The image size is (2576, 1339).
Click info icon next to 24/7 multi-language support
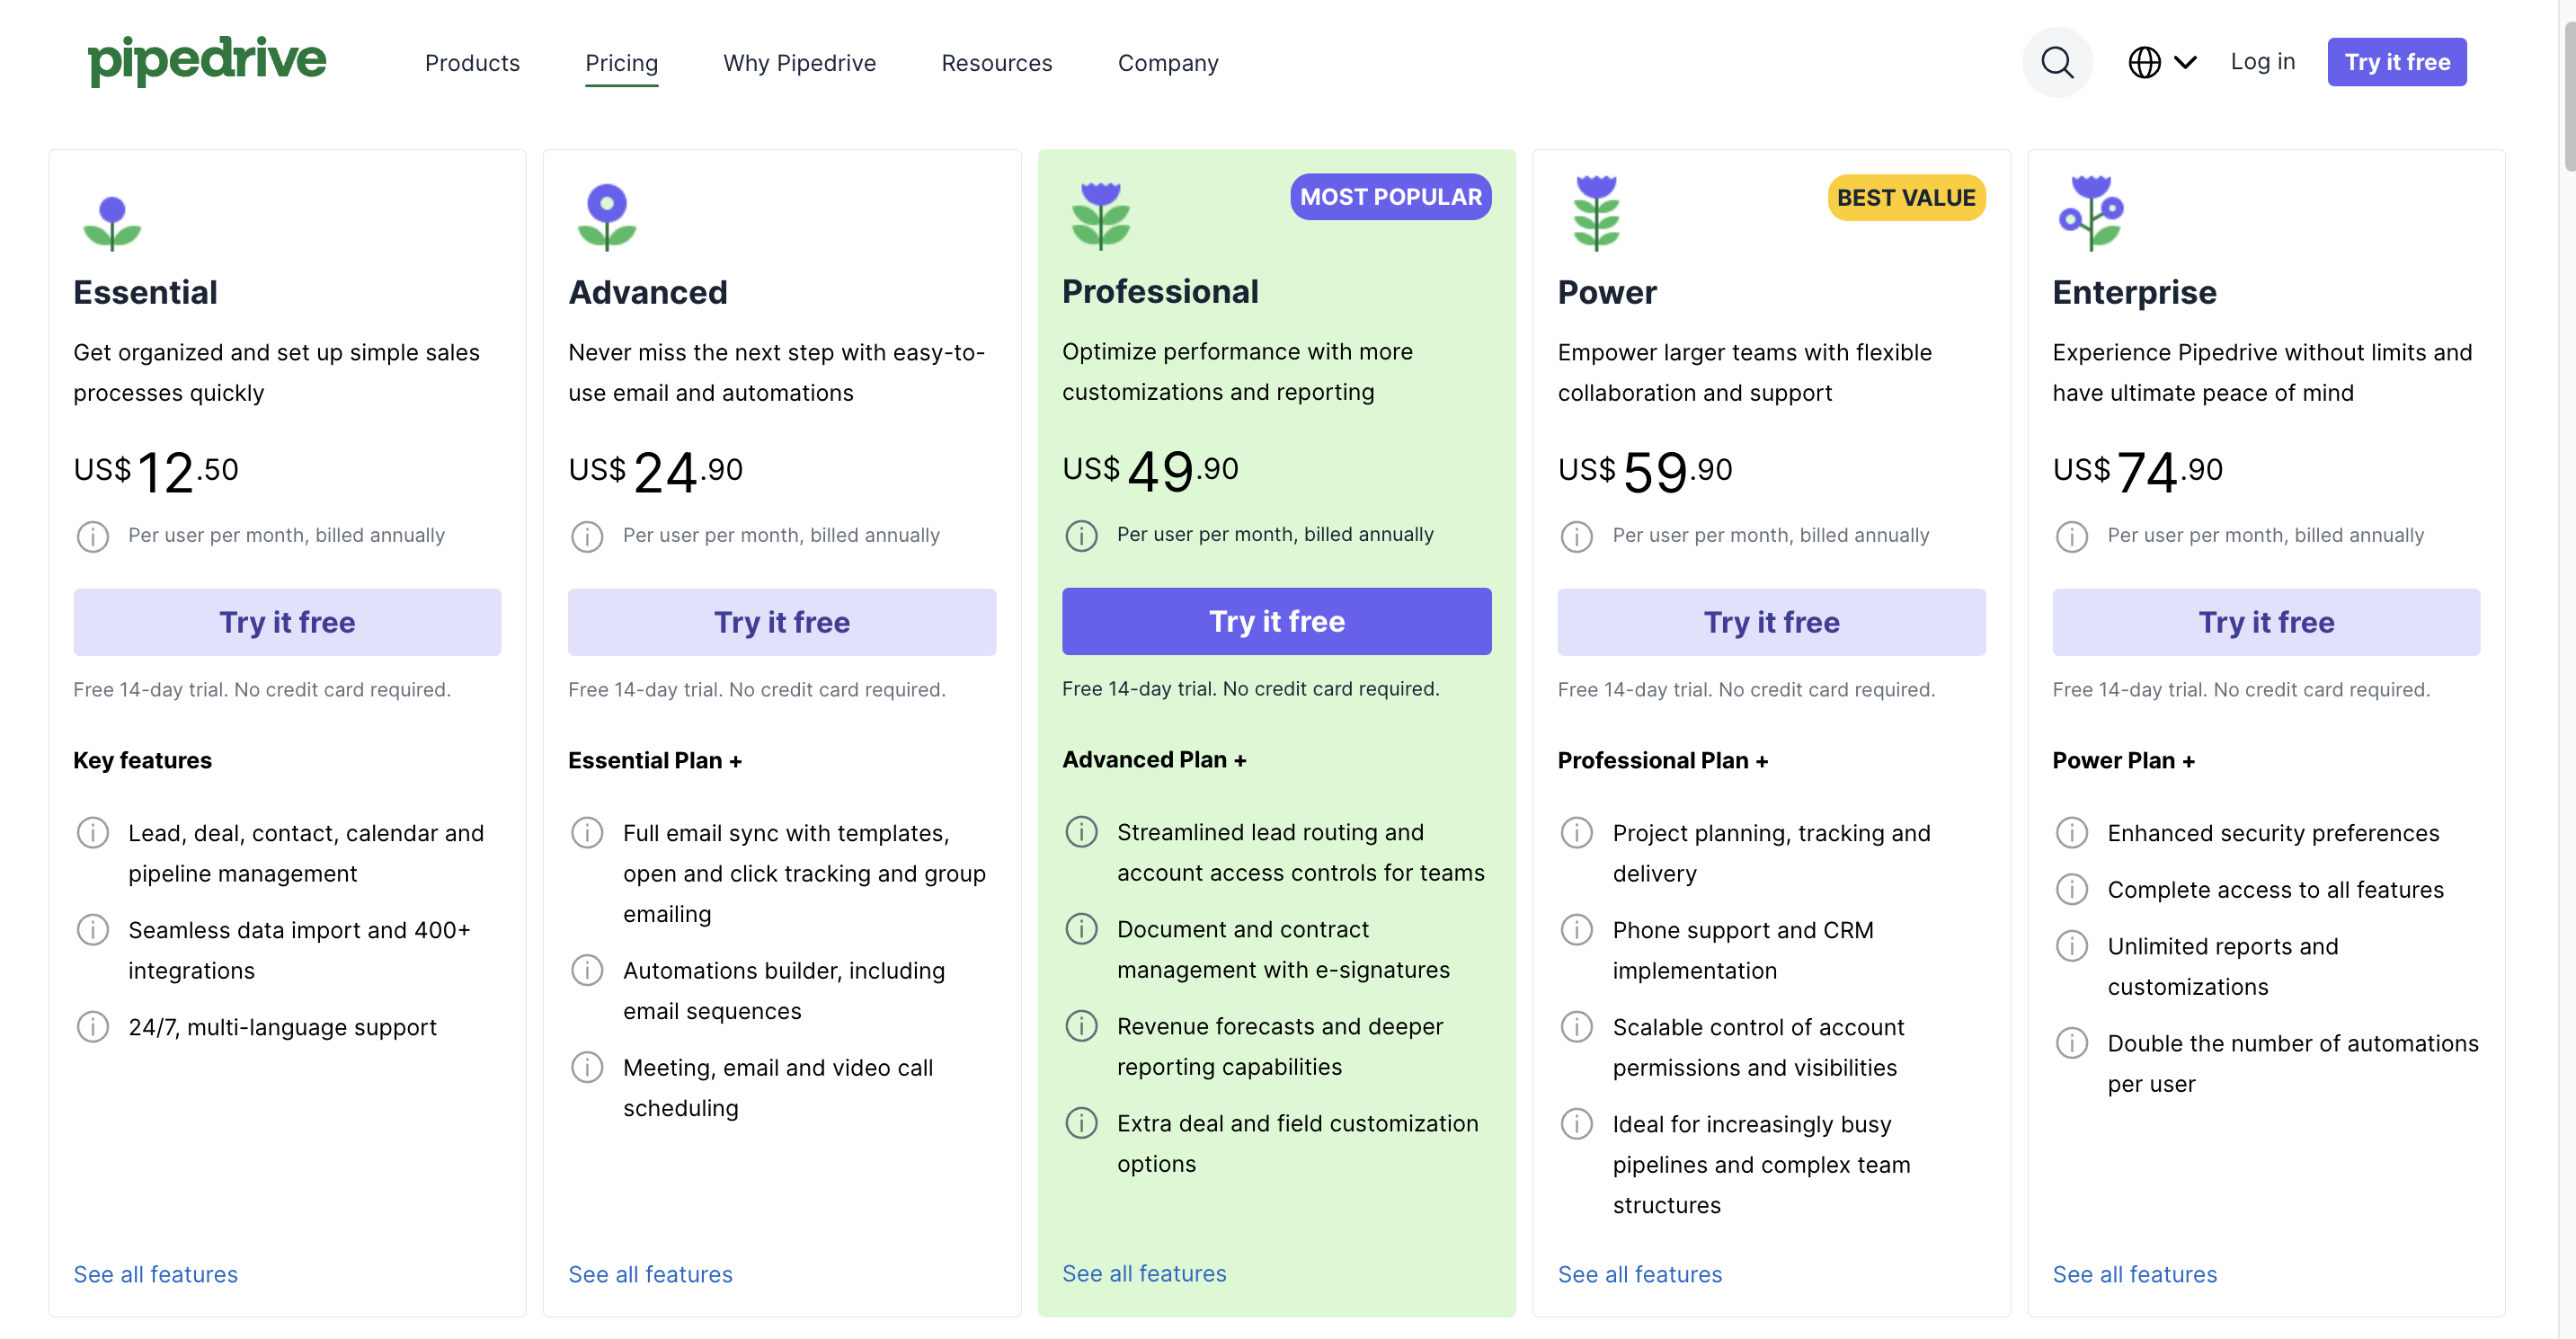(x=93, y=1027)
